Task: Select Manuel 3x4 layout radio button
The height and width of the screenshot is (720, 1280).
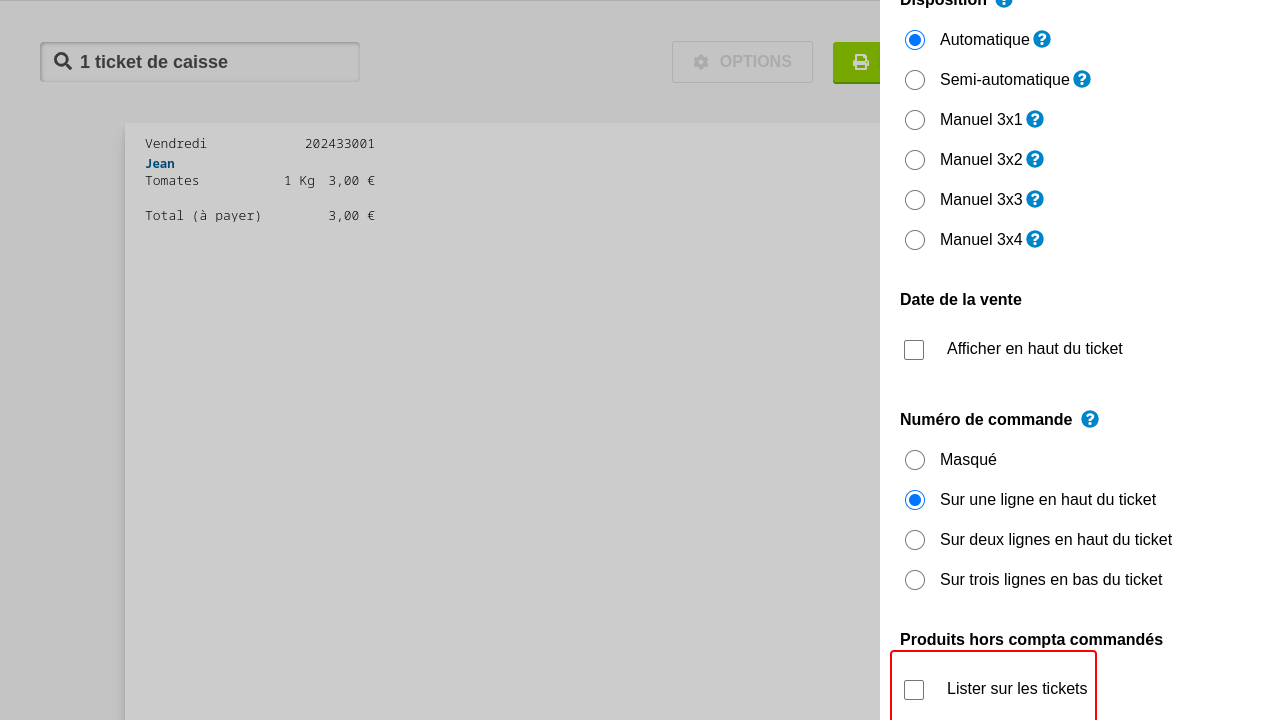Action: pos(915,240)
